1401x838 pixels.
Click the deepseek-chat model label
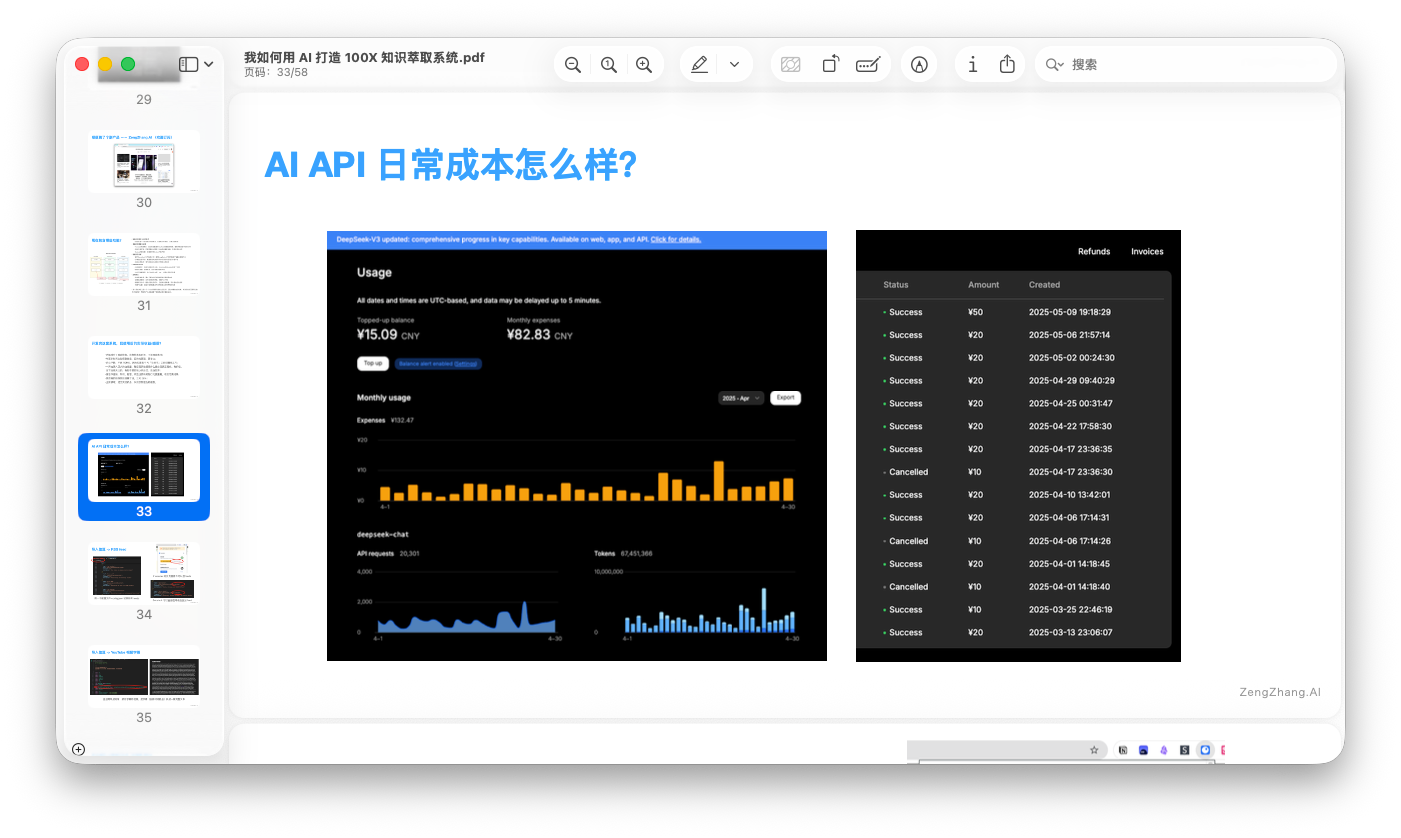pos(383,534)
